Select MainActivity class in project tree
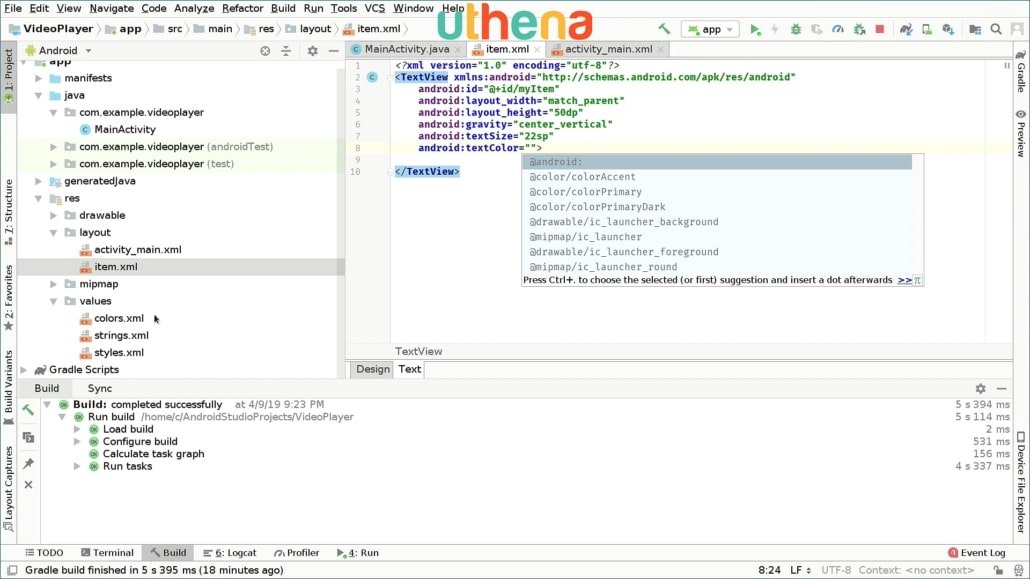Image resolution: width=1030 pixels, height=579 pixels. (x=124, y=129)
